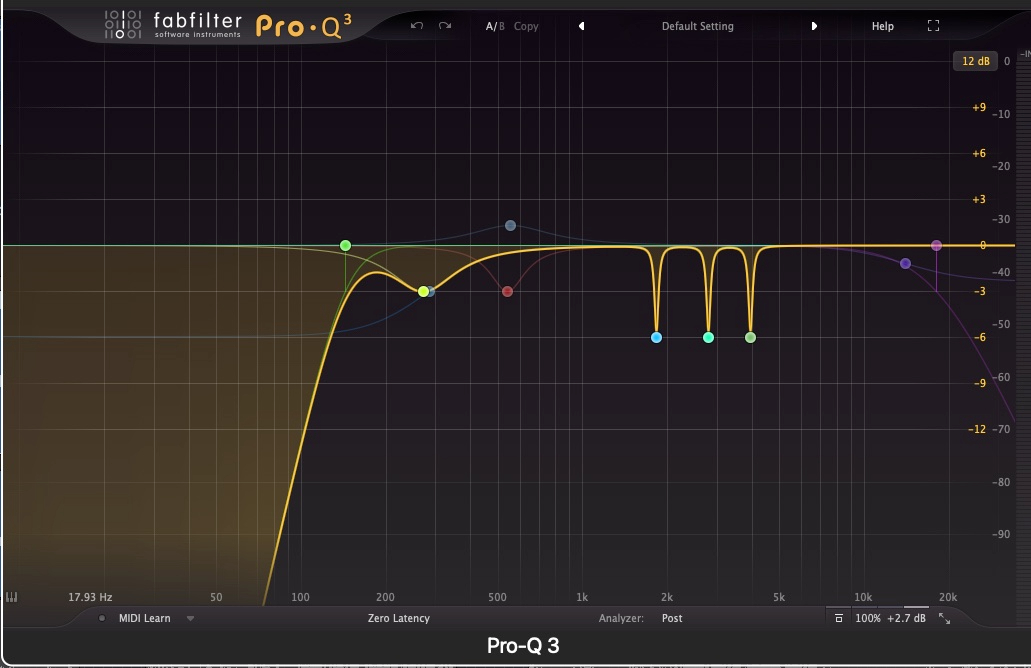Select the red EQ band node
The image size is (1031, 668).
(x=508, y=292)
